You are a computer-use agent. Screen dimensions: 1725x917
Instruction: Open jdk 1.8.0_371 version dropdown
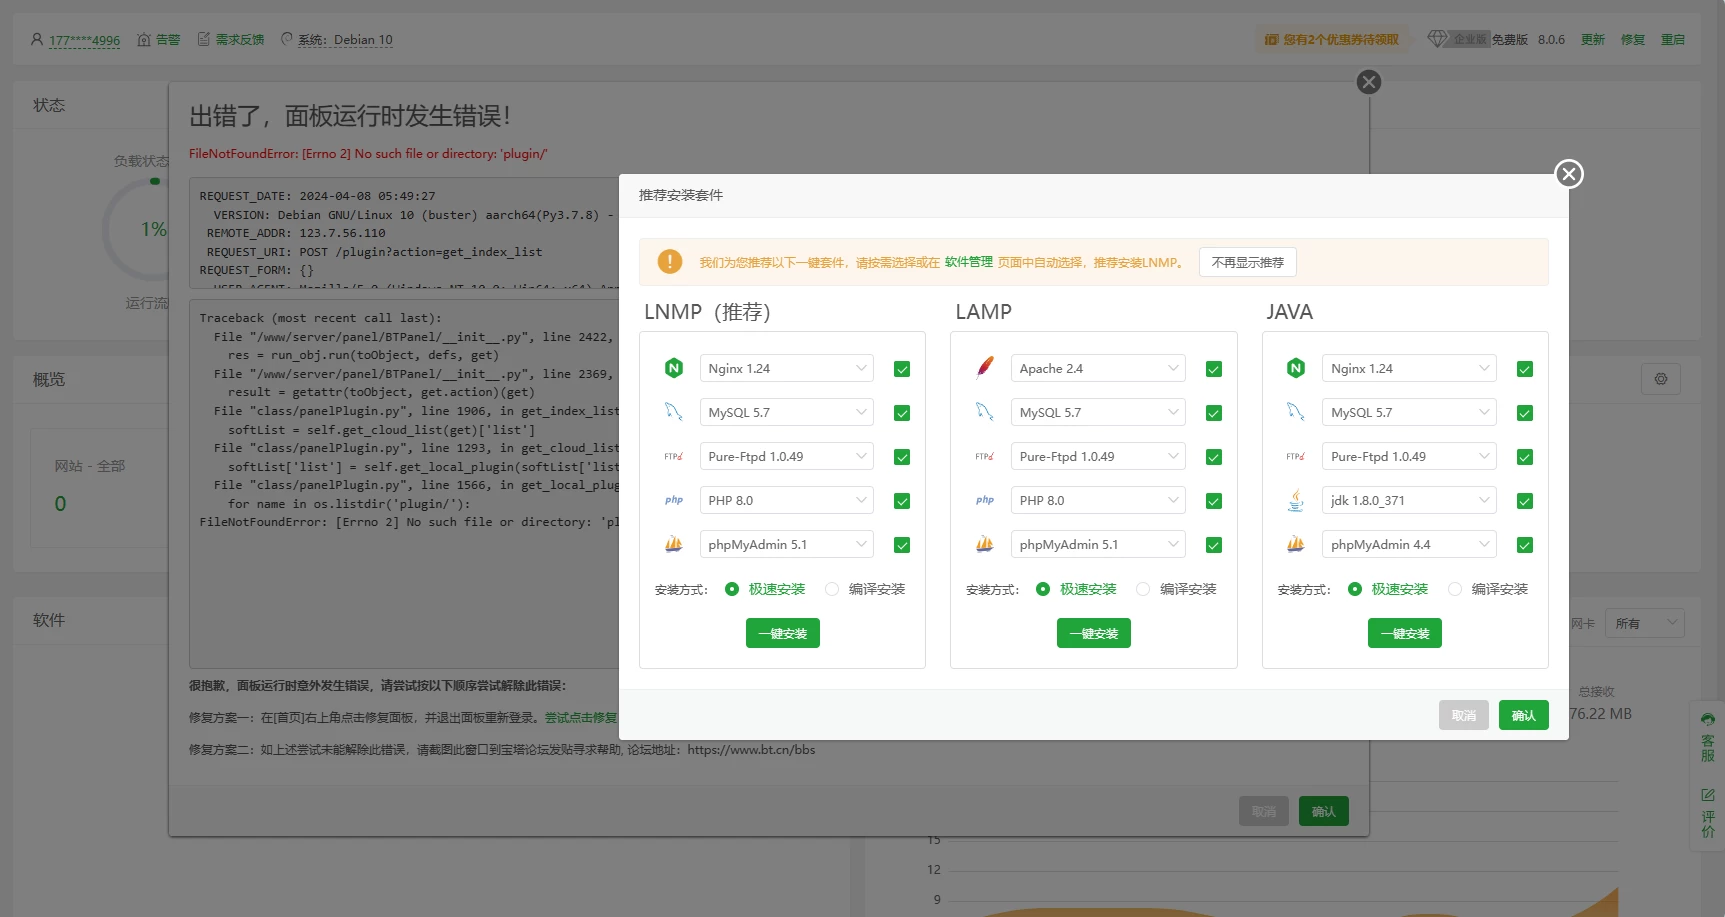1409,500
